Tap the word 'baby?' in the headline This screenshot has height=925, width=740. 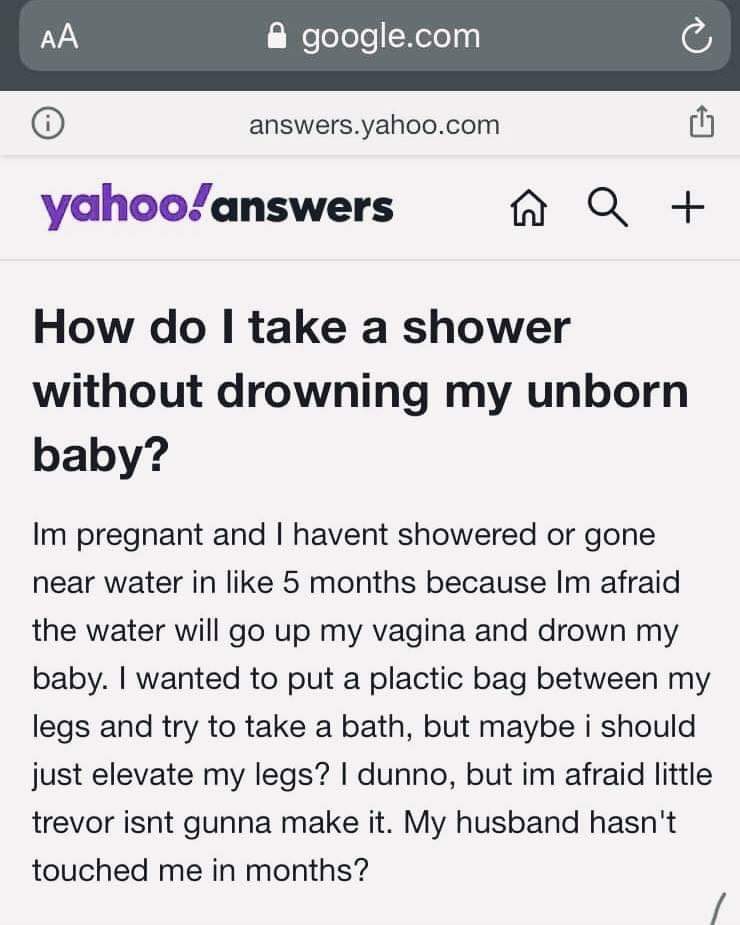(101, 455)
